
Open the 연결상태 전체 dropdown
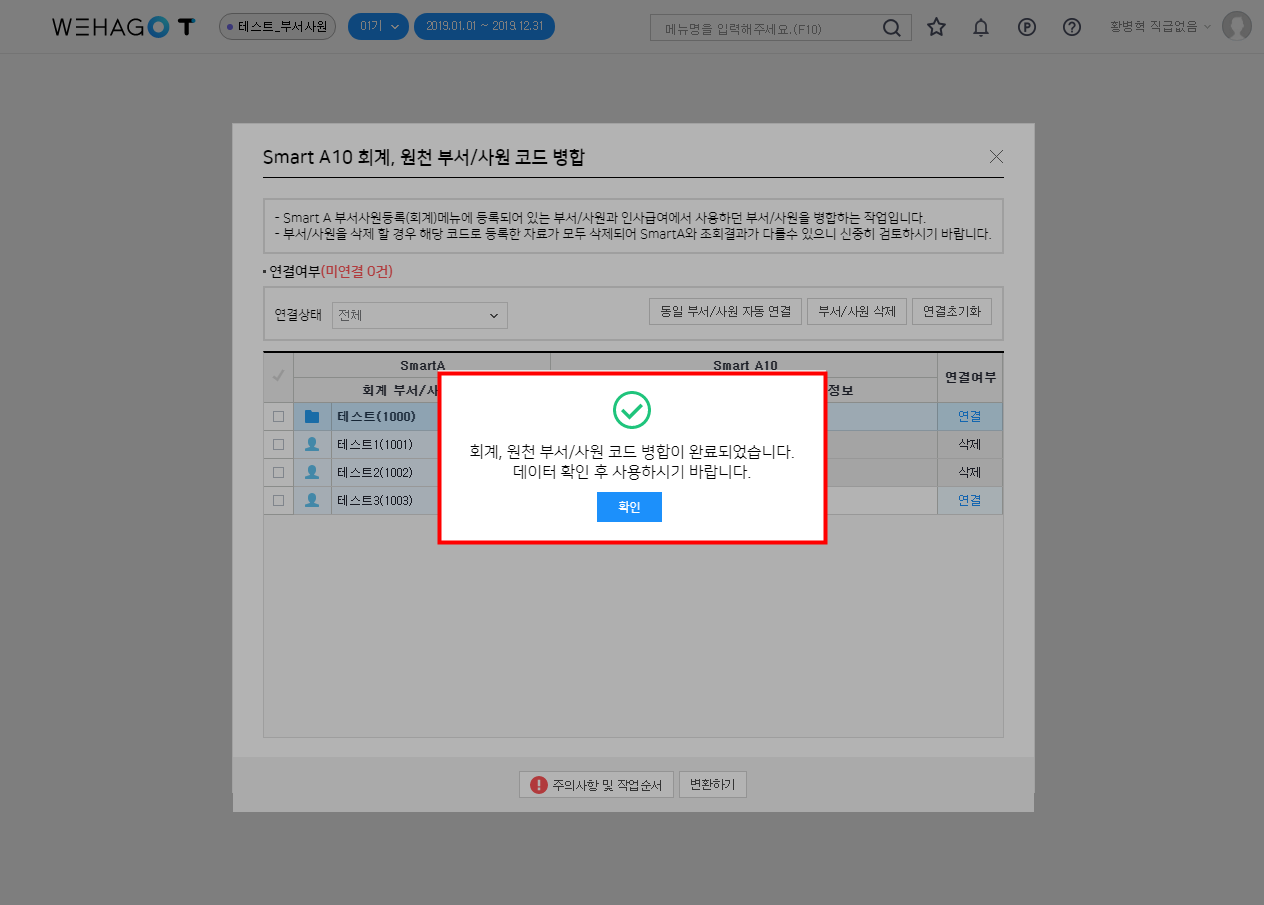(x=419, y=315)
